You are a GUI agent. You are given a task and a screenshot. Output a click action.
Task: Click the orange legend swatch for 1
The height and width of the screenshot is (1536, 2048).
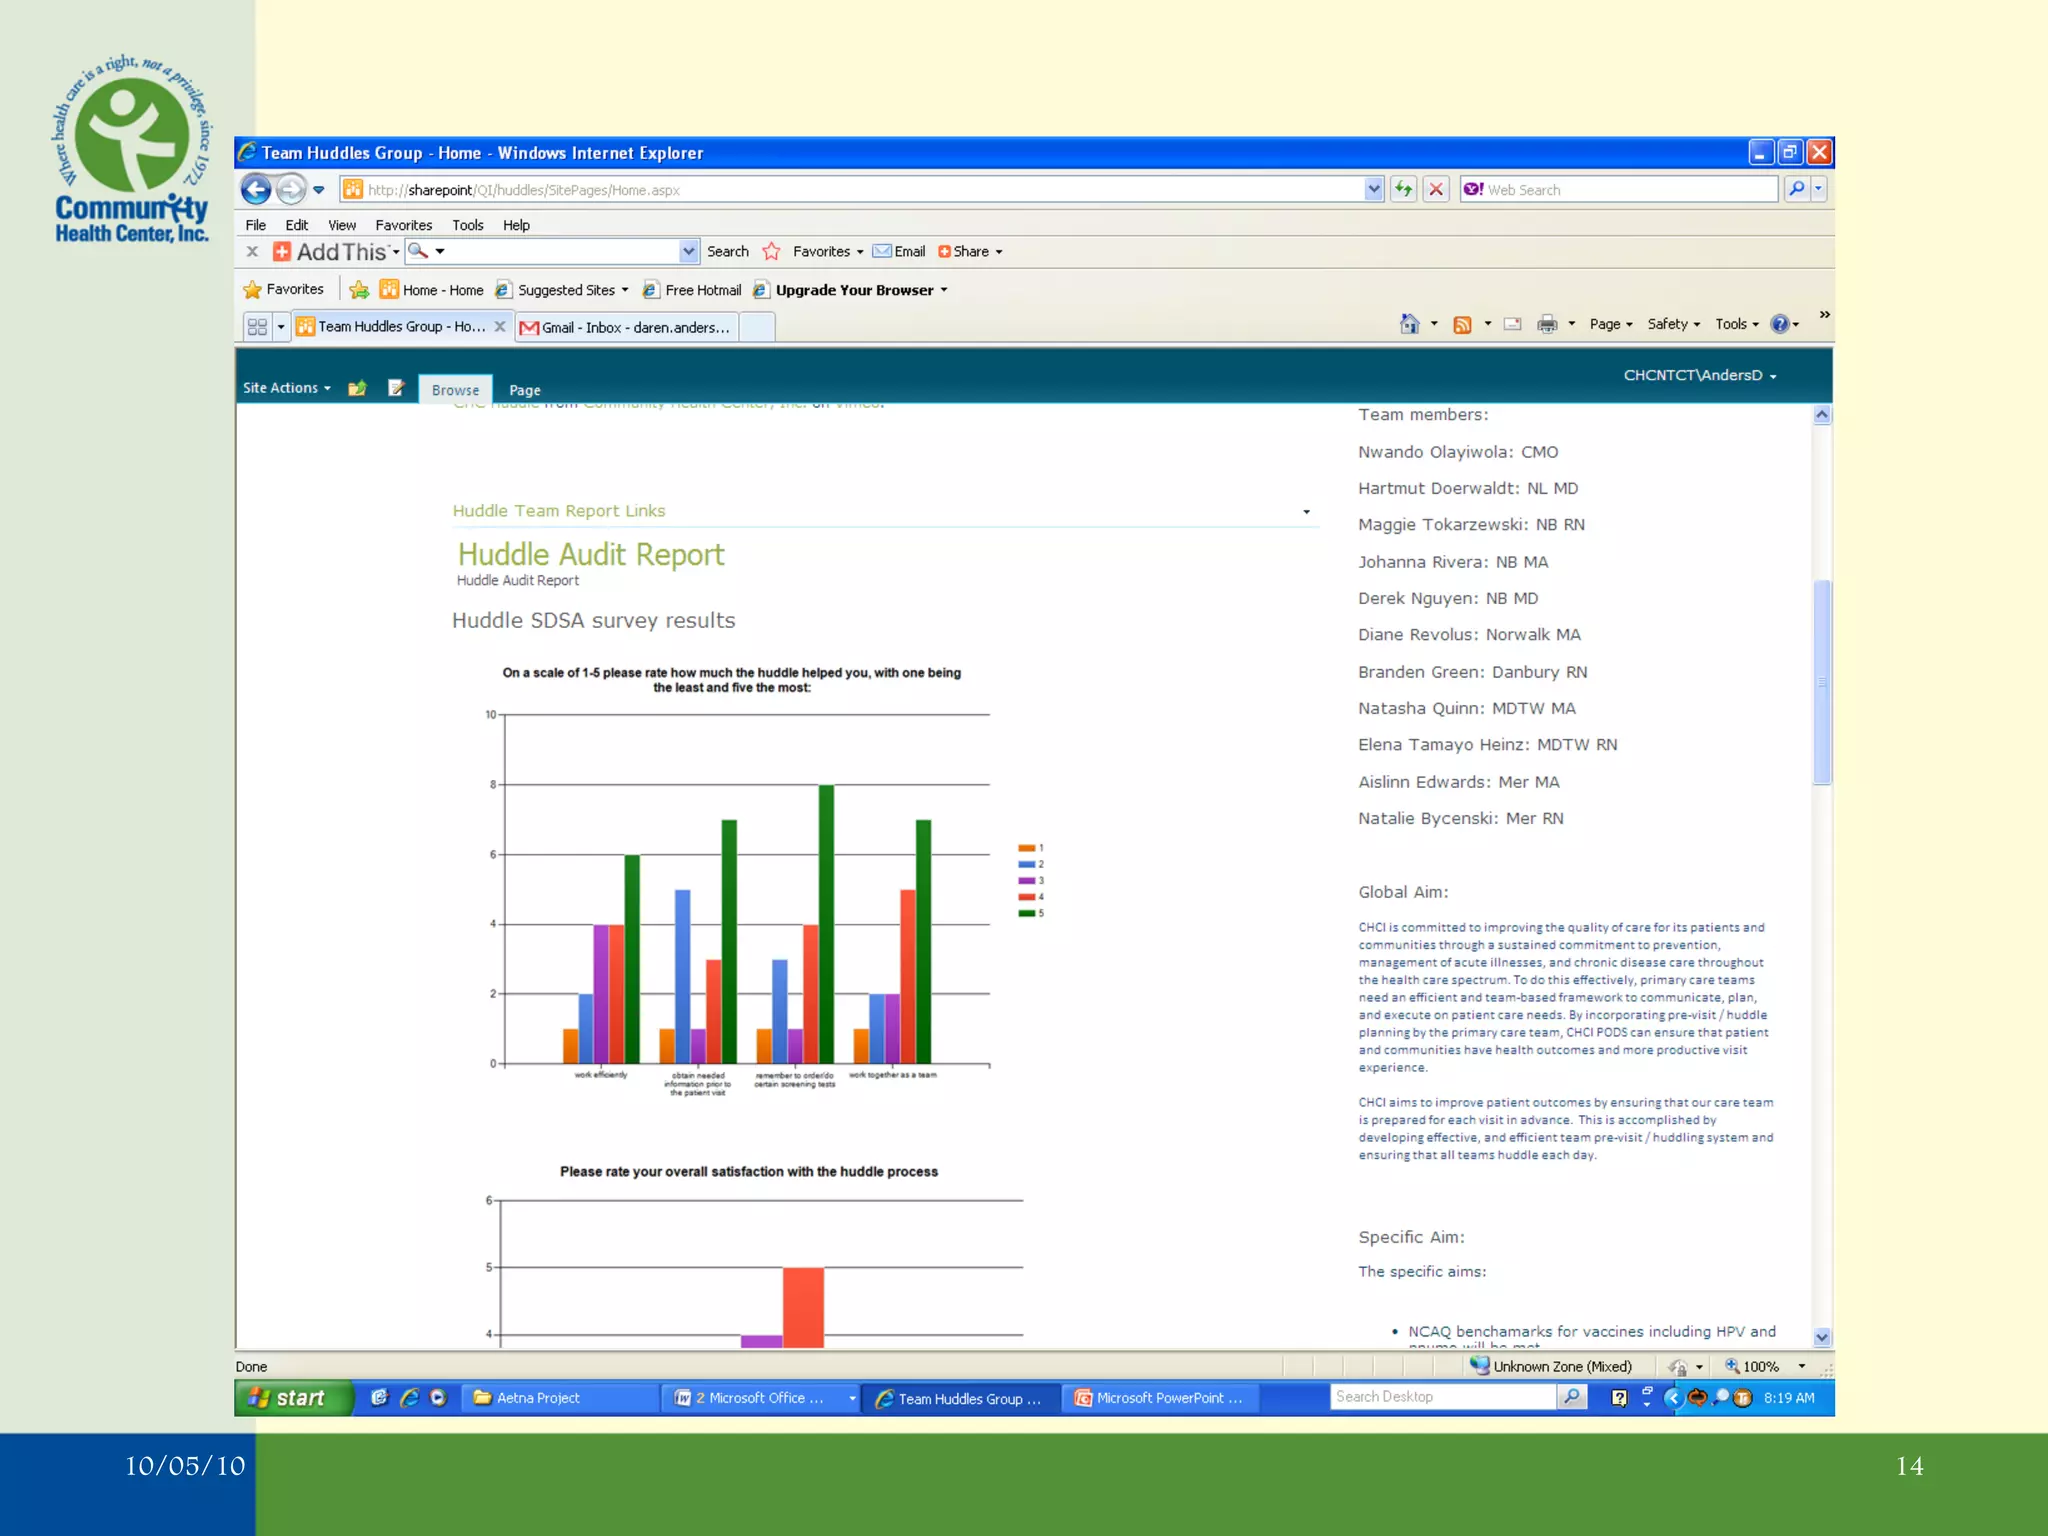pyautogui.click(x=1026, y=848)
